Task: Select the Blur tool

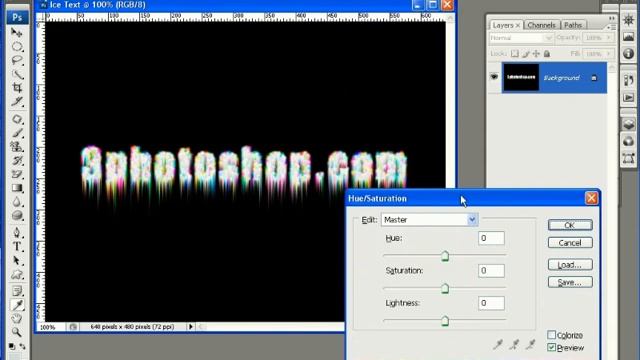Action: pyautogui.click(x=17, y=202)
